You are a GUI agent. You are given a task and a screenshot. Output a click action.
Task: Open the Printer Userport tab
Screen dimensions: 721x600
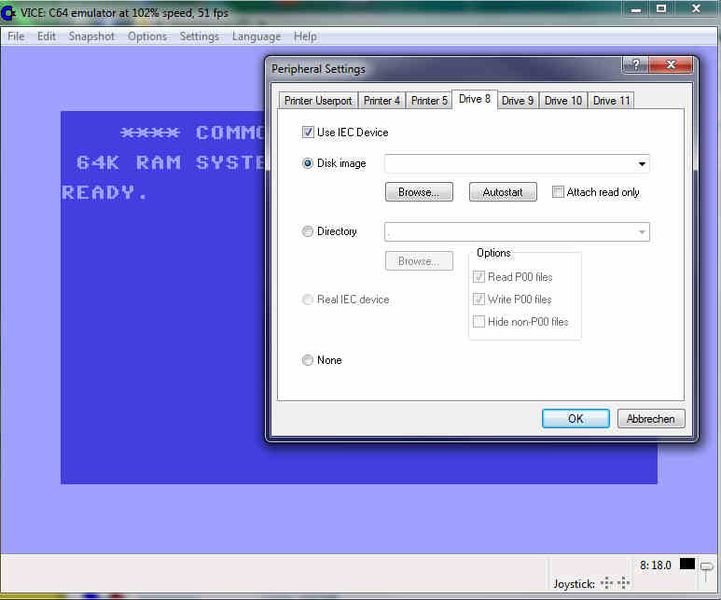(x=318, y=100)
